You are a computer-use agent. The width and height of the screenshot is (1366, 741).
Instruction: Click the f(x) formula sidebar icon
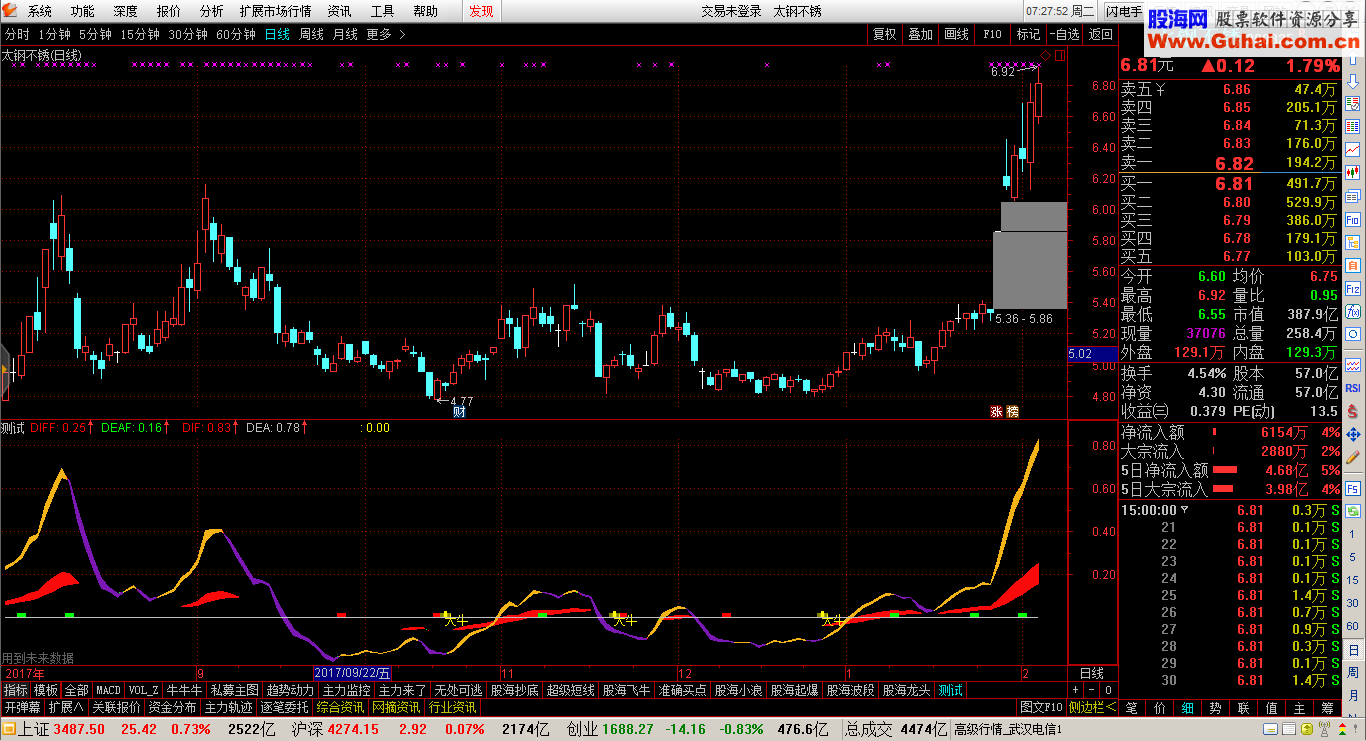1352,312
